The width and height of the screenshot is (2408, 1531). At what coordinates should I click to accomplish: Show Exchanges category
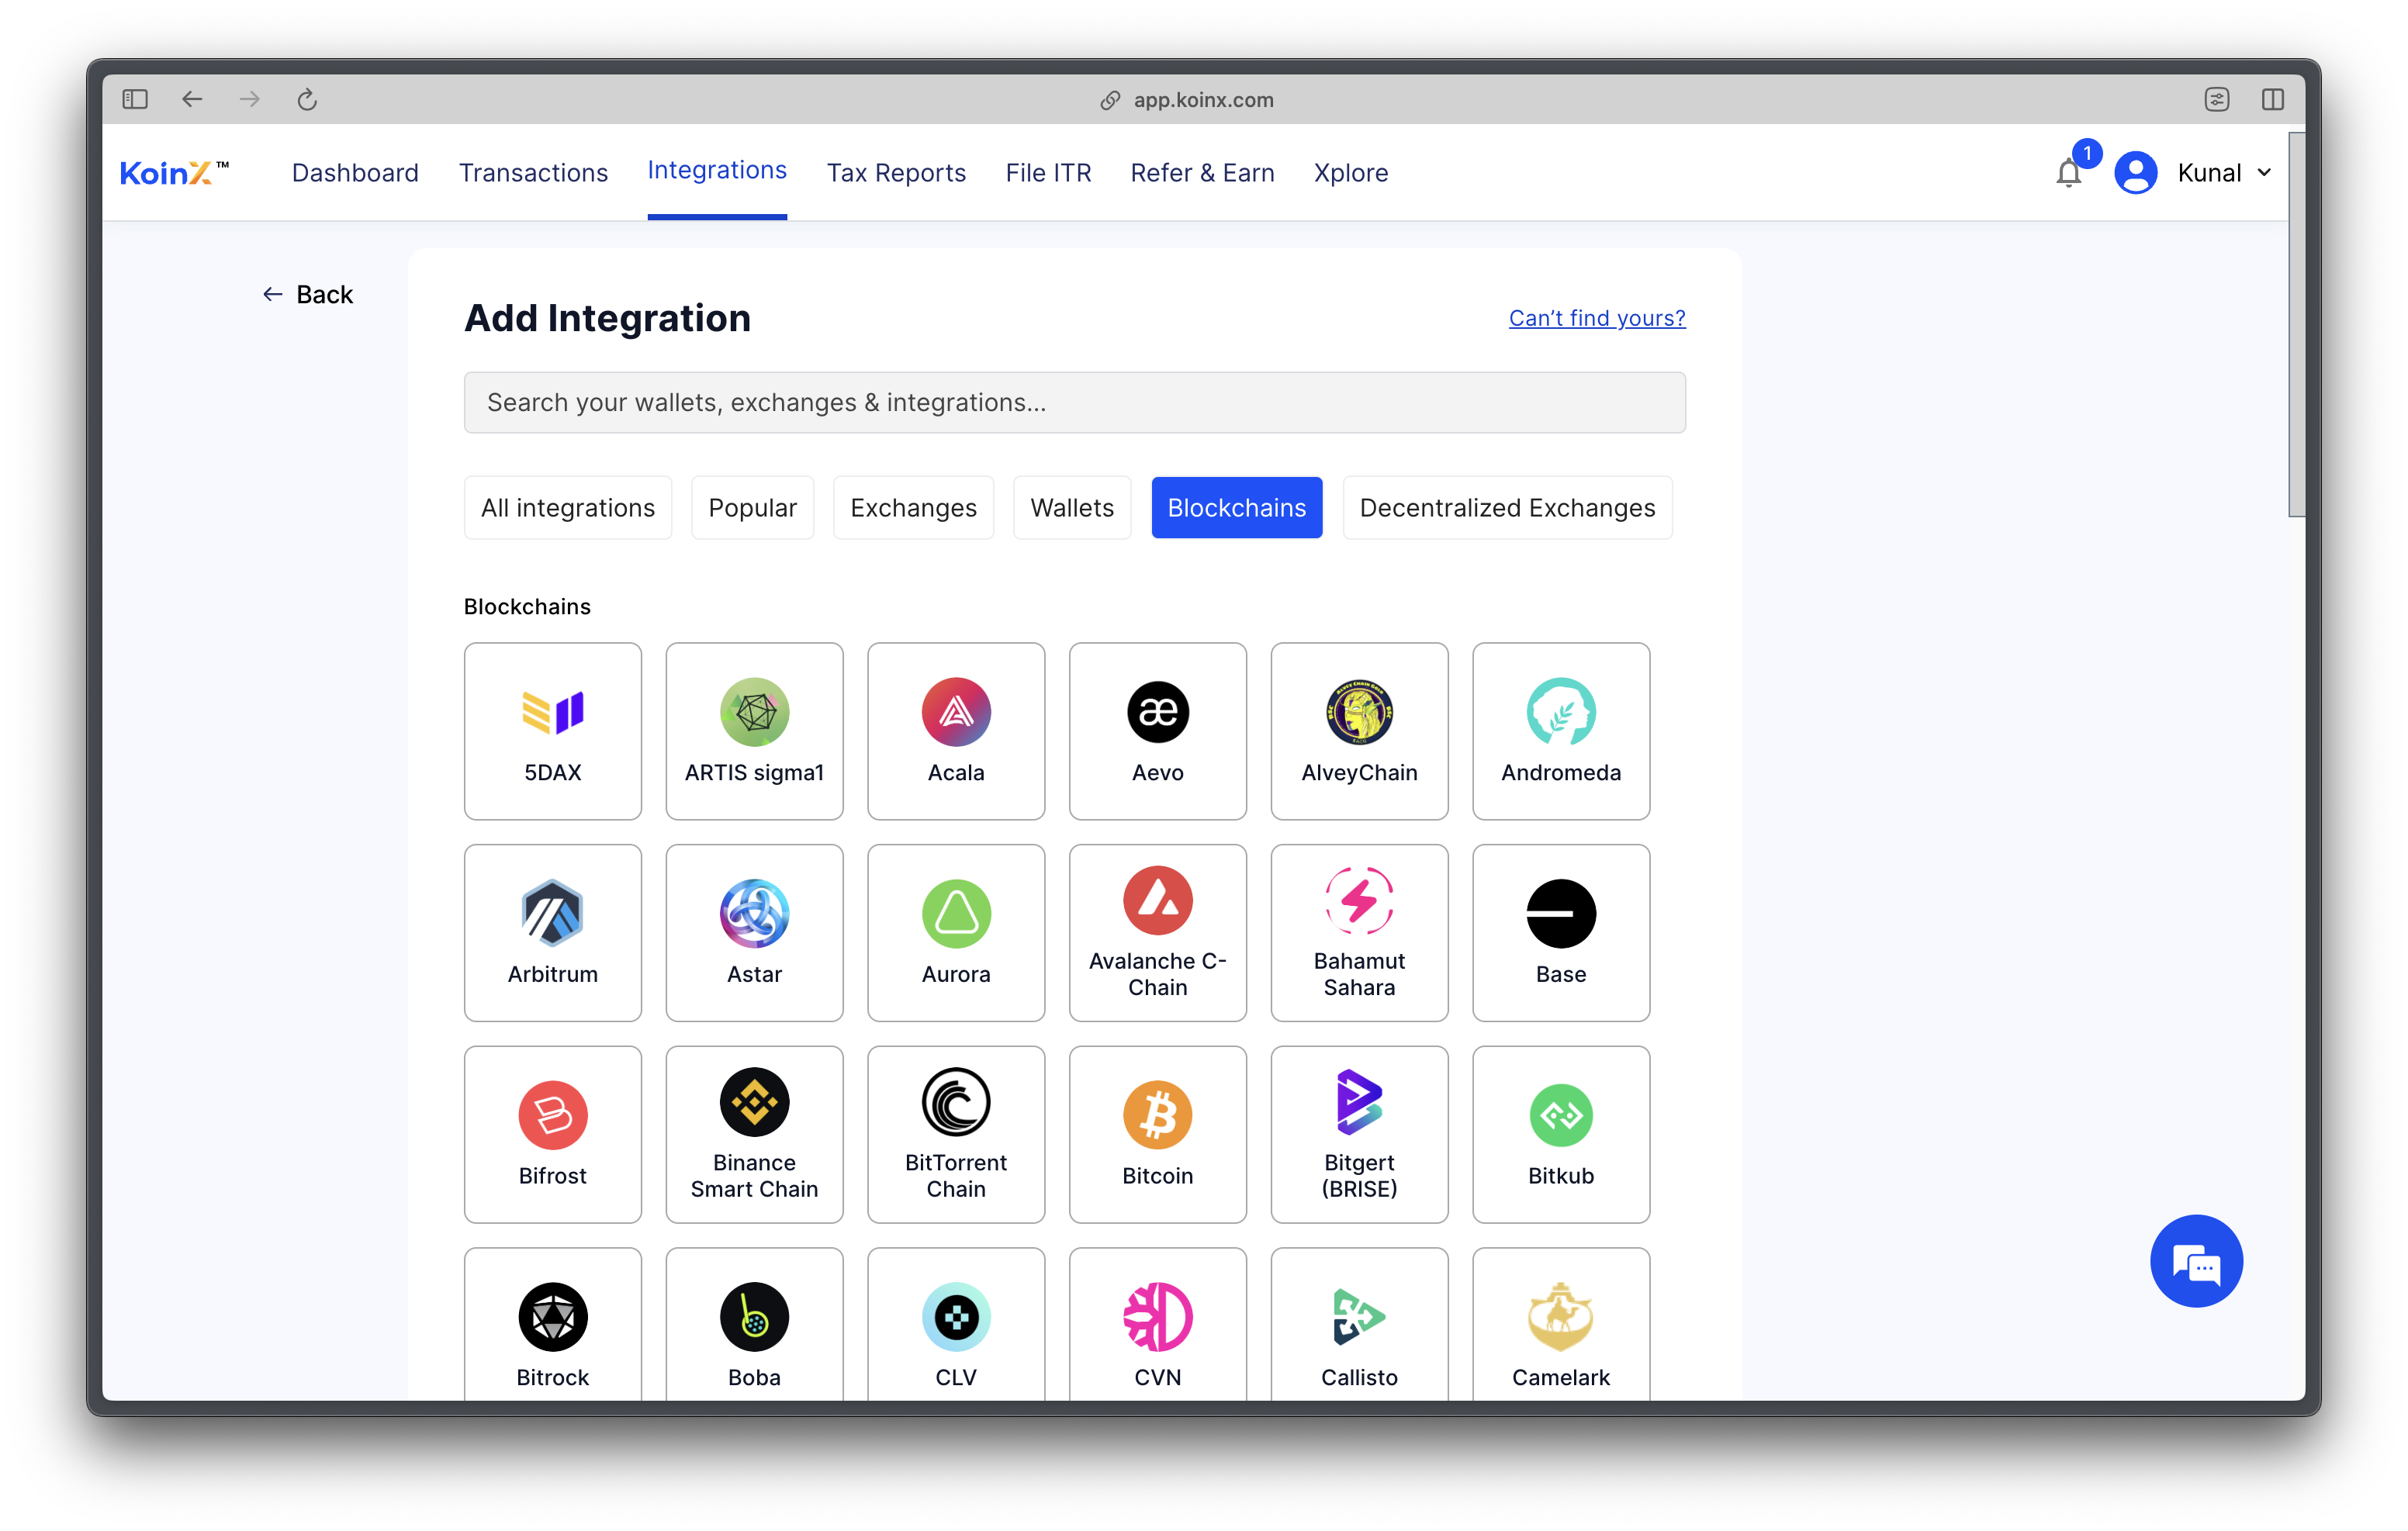tap(913, 508)
